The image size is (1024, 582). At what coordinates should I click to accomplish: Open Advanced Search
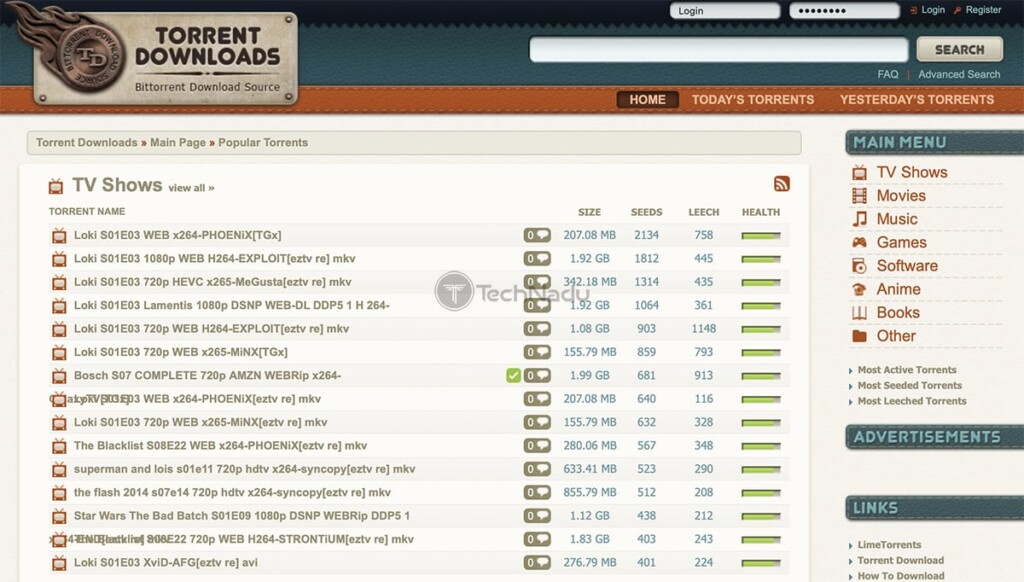click(959, 74)
